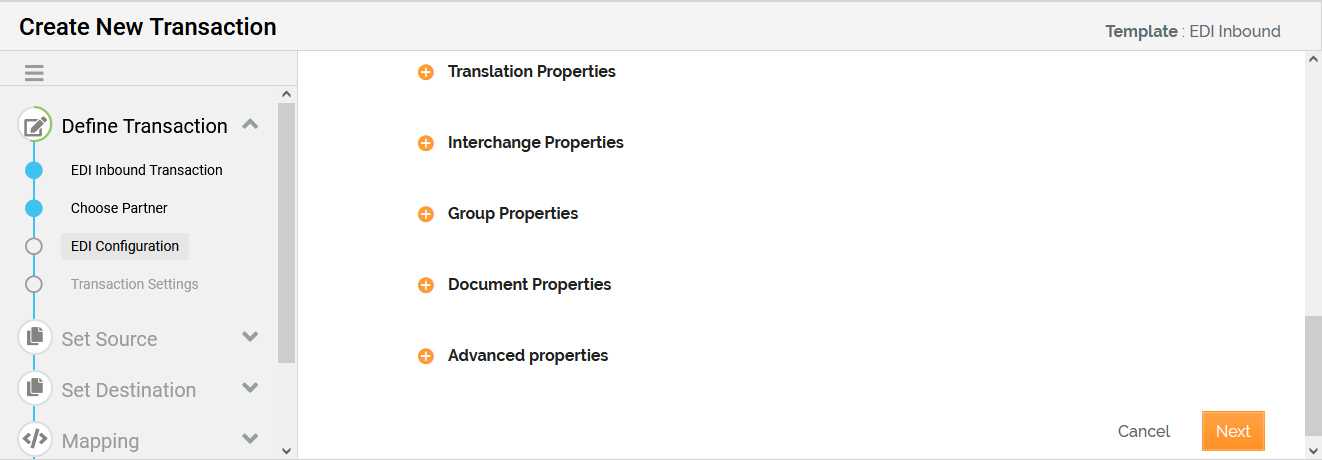This screenshot has width=1322, height=460.
Task: Expand the Mapping section chevron
Action: pos(251,439)
